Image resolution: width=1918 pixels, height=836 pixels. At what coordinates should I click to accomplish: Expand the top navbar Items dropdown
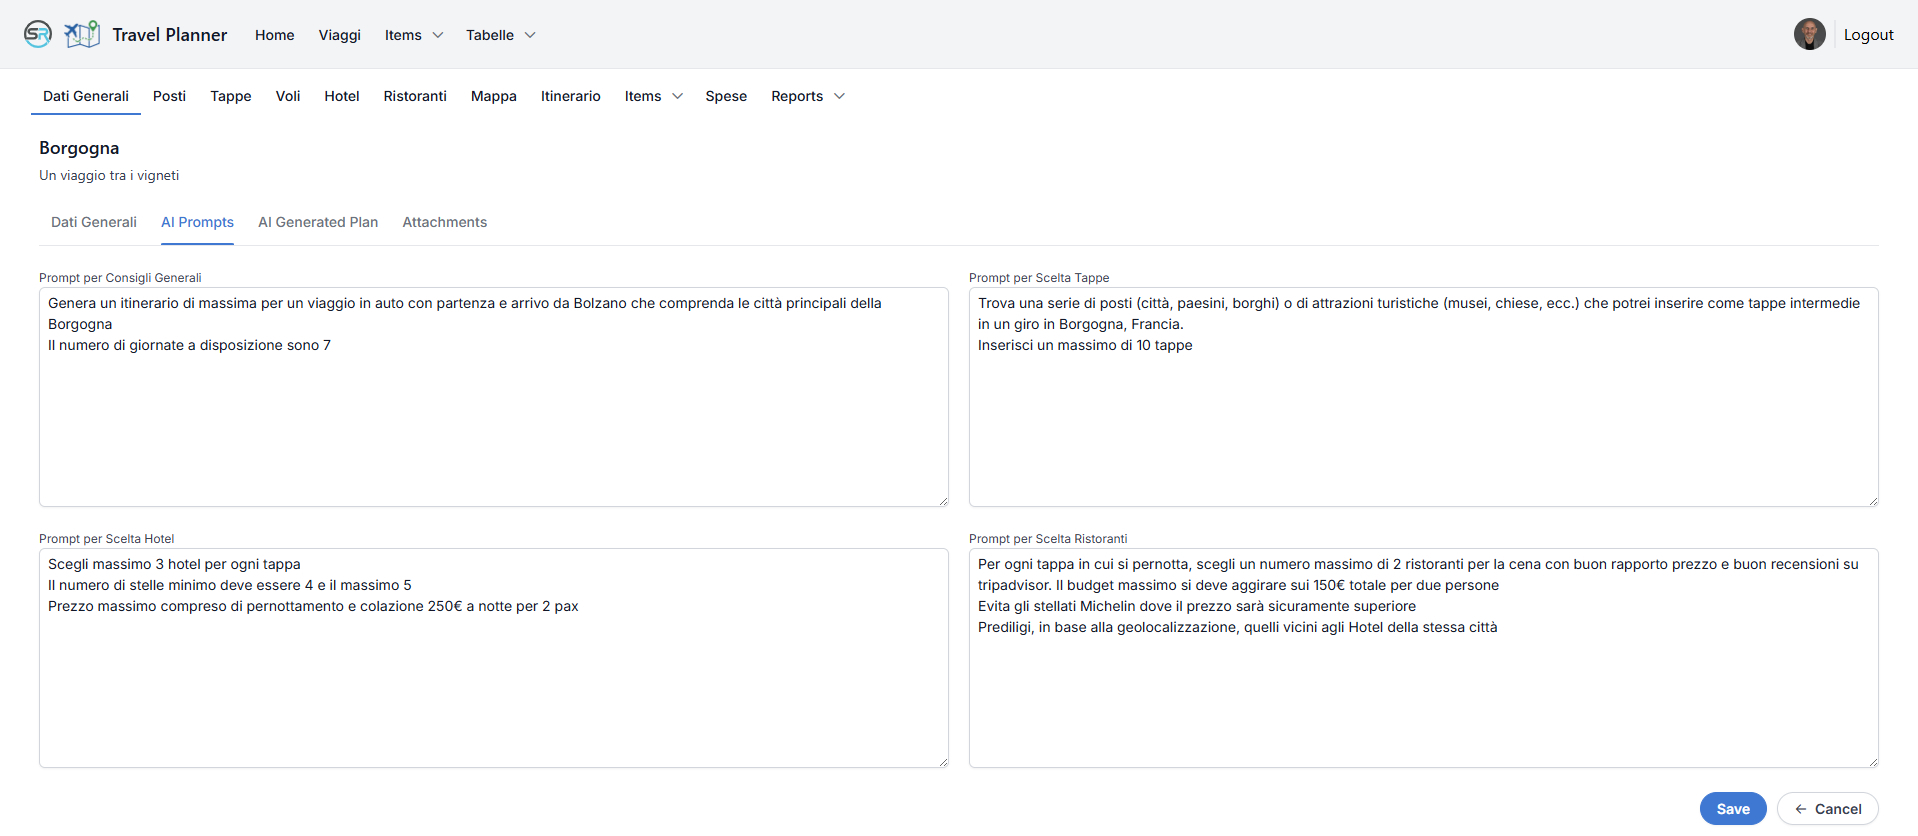click(413, 35)
